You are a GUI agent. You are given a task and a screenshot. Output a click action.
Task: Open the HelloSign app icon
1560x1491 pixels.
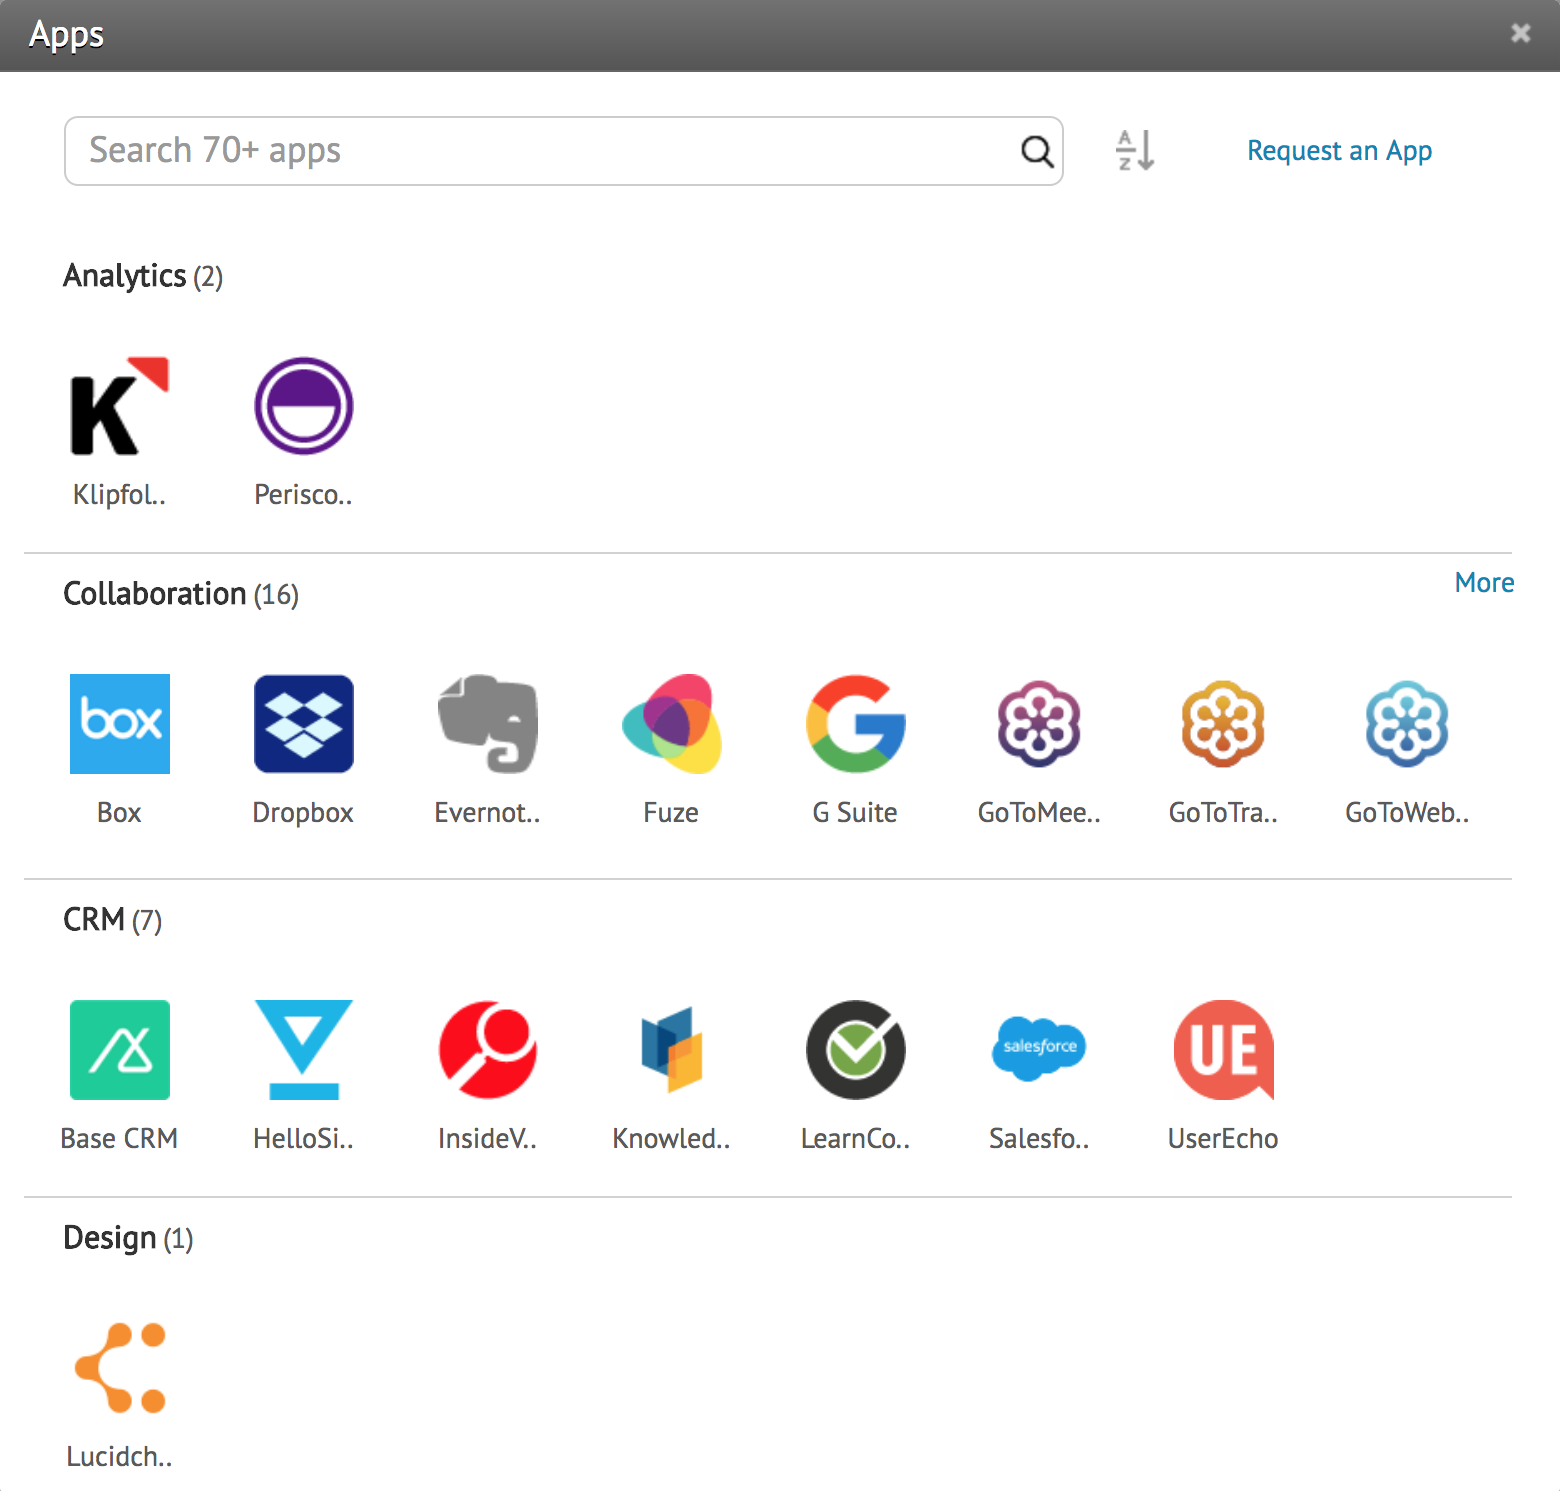tap(304, 1050)
